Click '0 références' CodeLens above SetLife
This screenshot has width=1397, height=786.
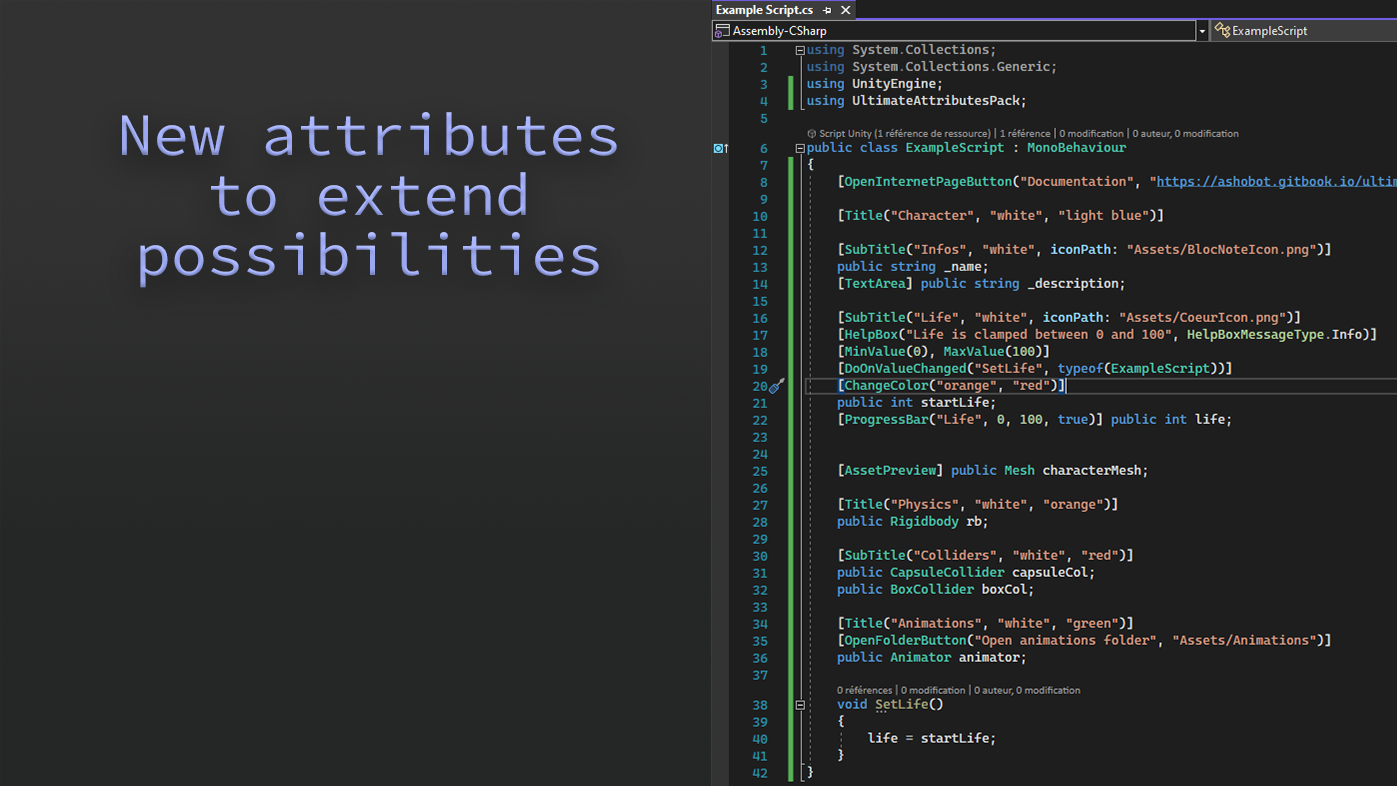[864, 690]
